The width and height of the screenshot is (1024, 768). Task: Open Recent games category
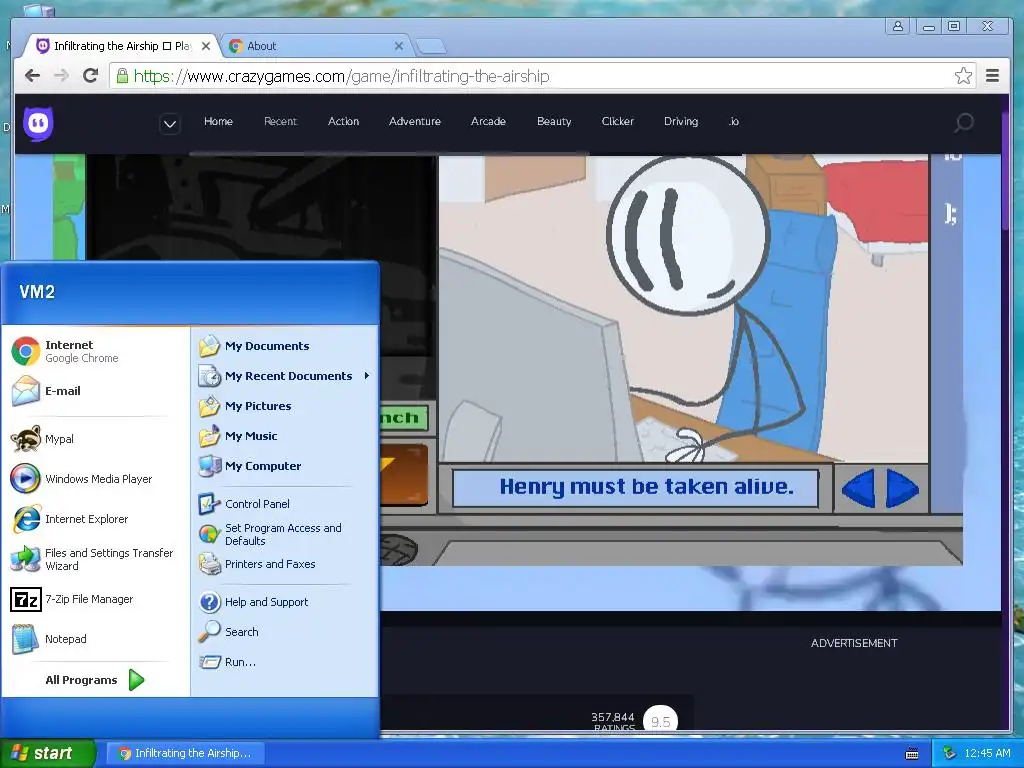click(280, 121)
